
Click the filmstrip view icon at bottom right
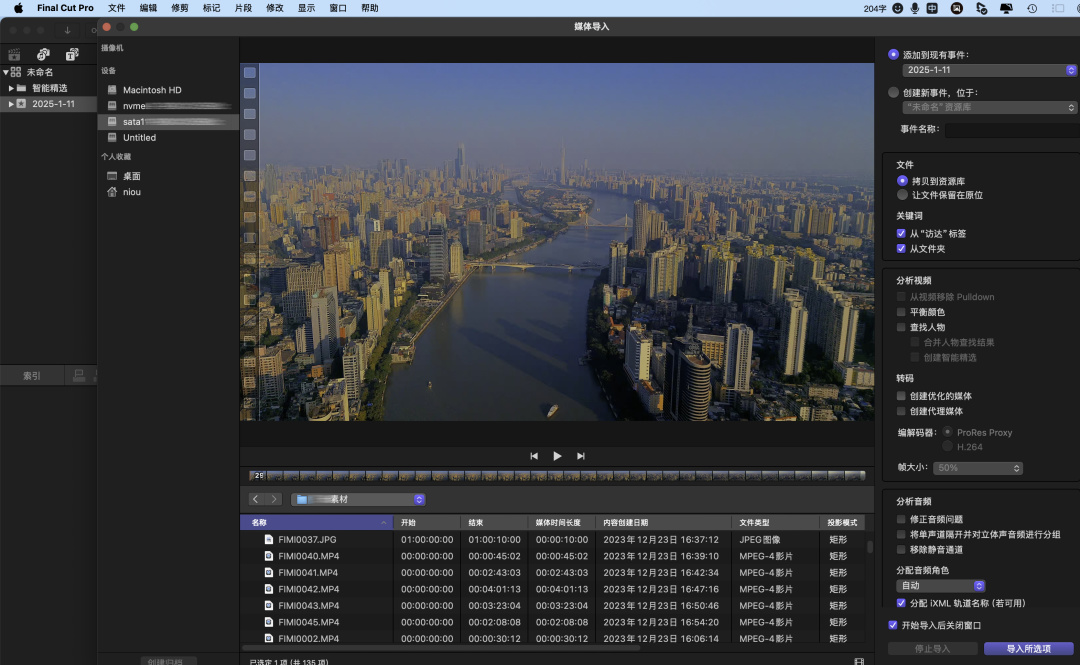point(858,661)
